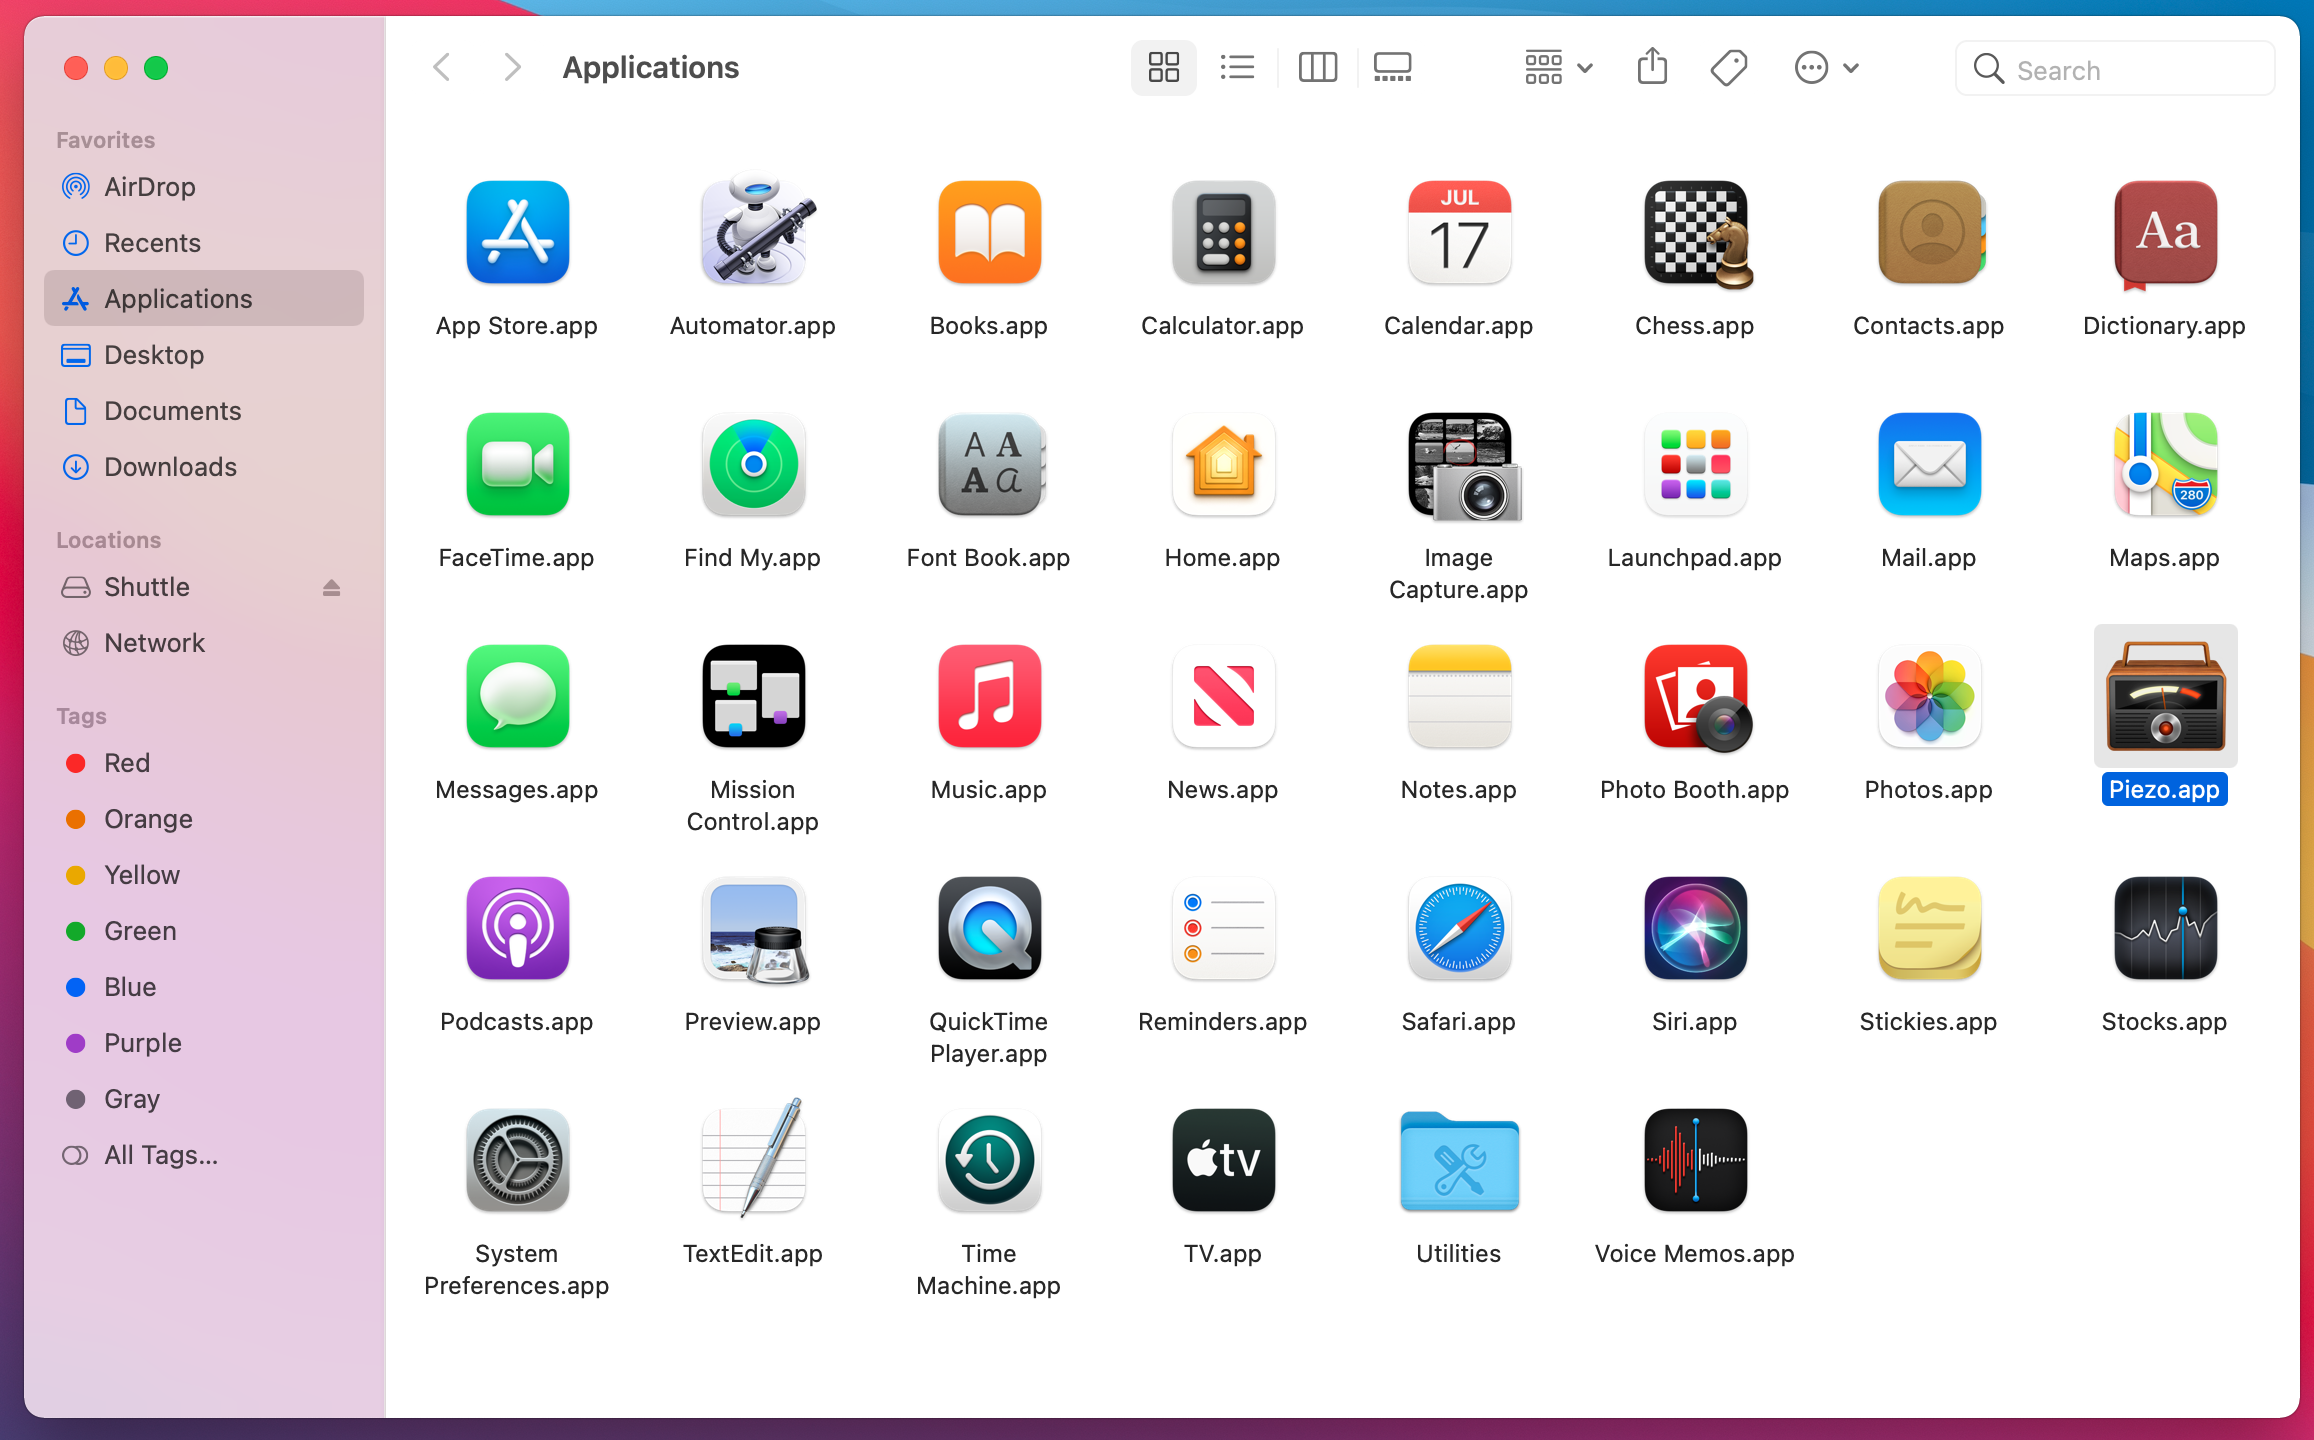Select the QuickTime Player.app icon
The width and height of the screenshot is (2314, 1440).
coord(989,928)
